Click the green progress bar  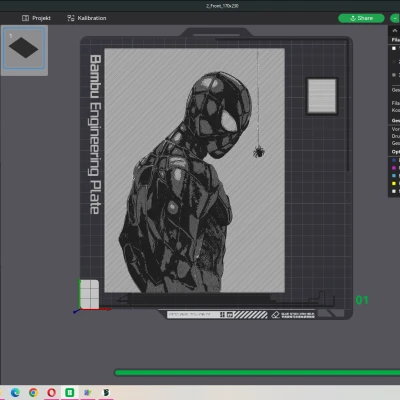click(257, 372)
